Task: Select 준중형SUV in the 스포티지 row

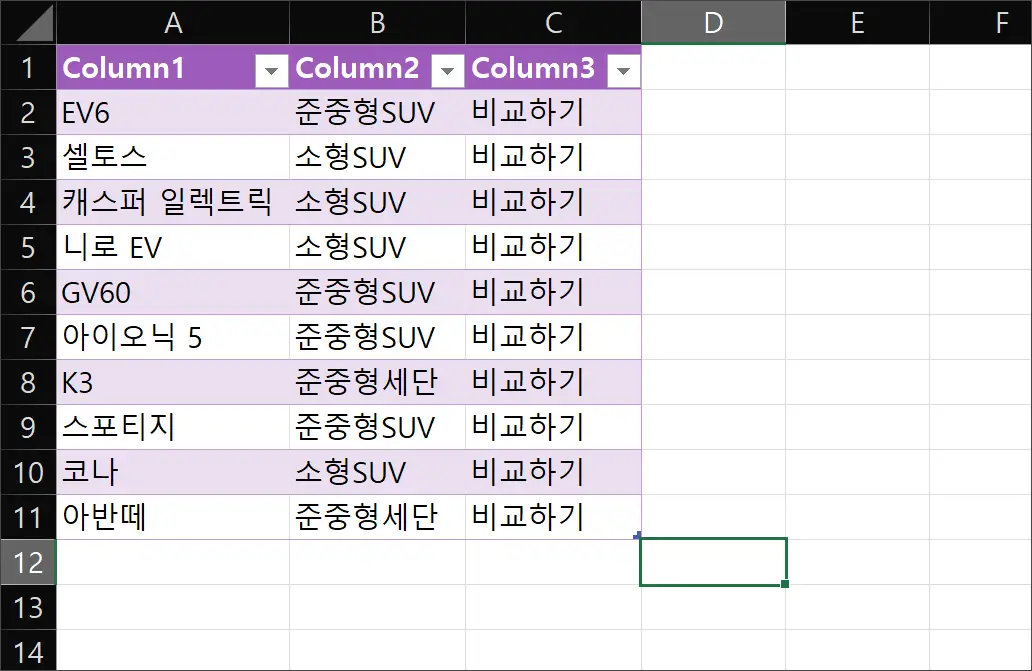Action: [x=377, y=427]
